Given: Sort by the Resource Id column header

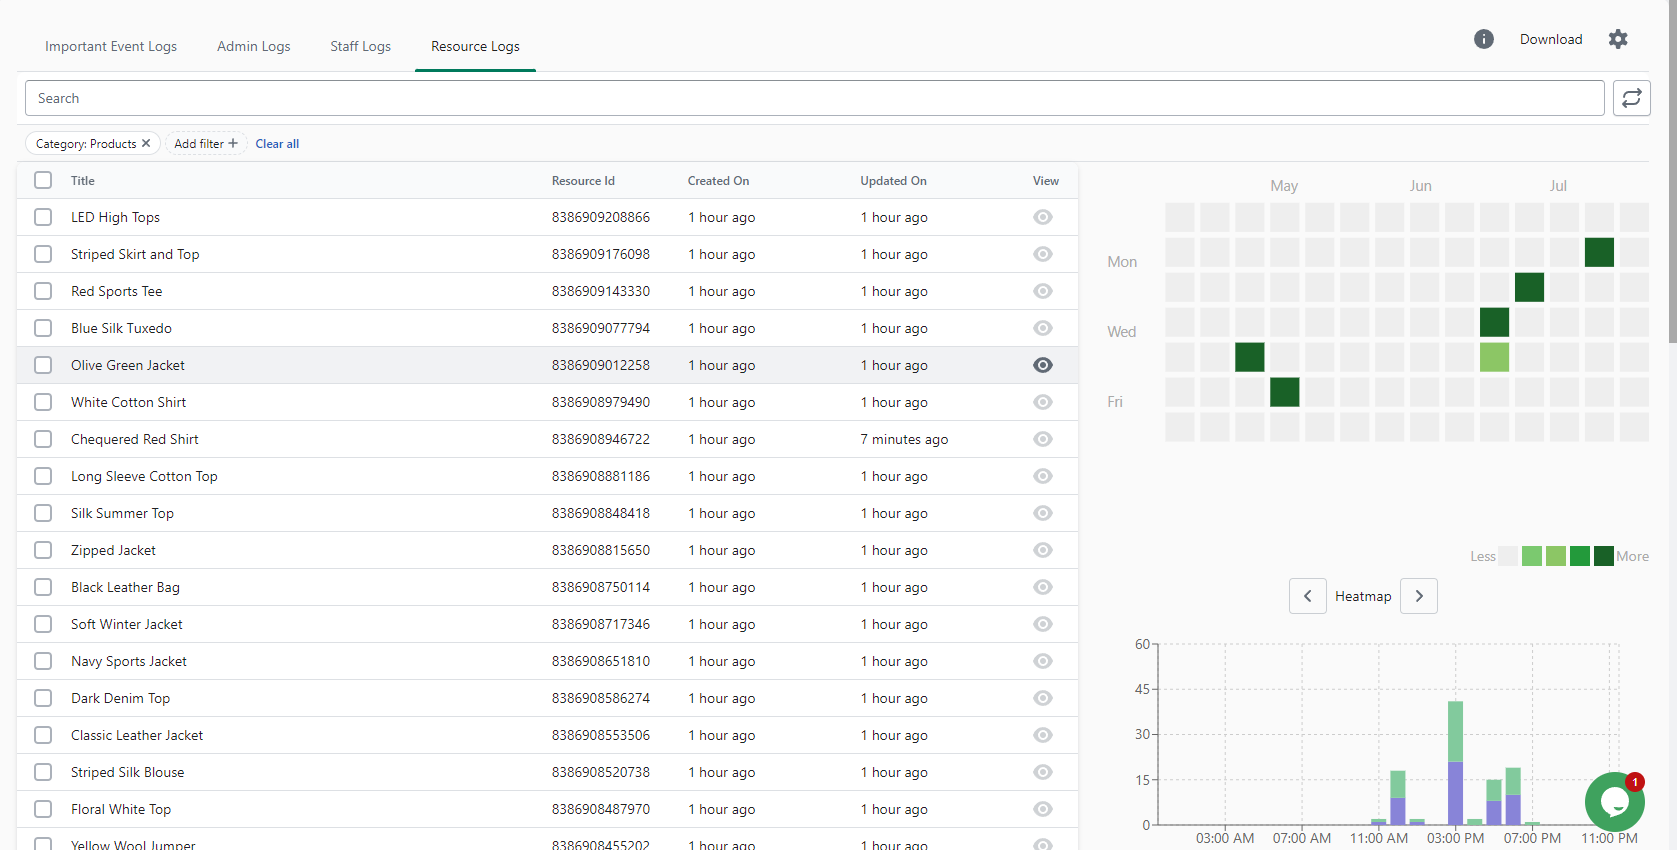Looking at the screenshot, I should (583, 181).
